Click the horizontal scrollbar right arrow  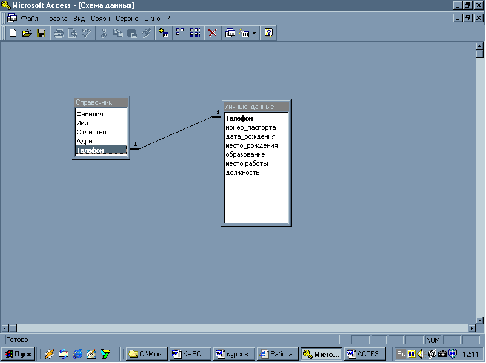472,328
